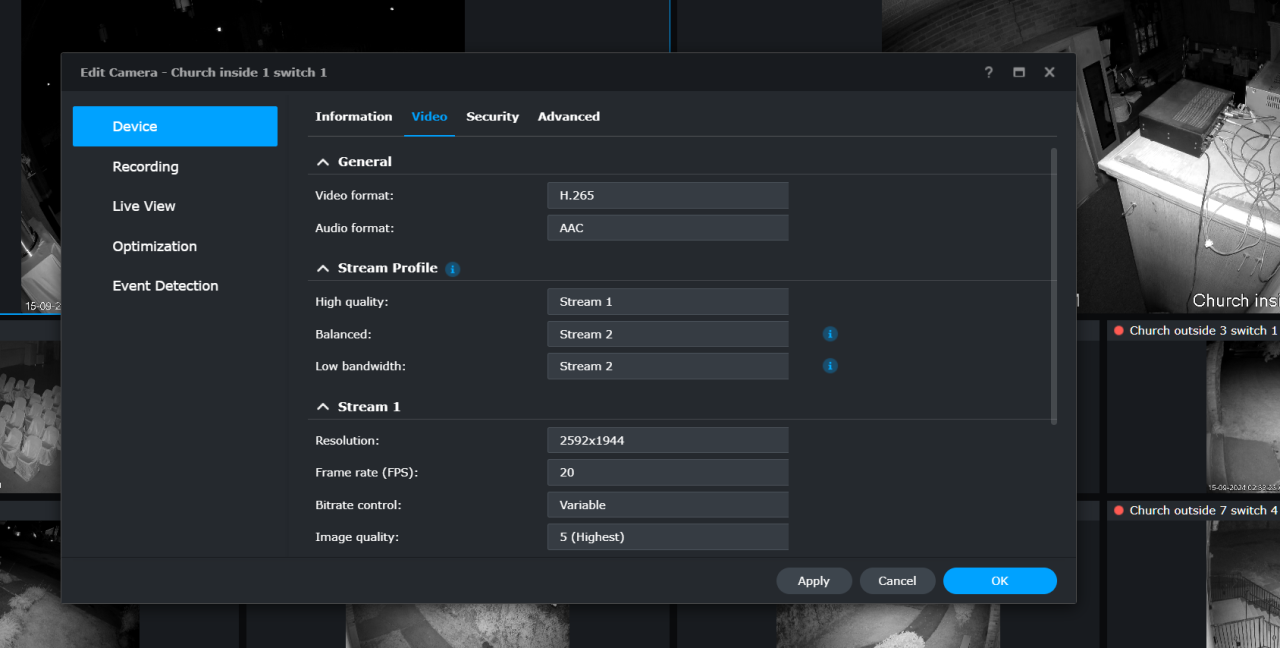Collapse the Stream 1 section
1280x648 pixels.
coord(322,406)
